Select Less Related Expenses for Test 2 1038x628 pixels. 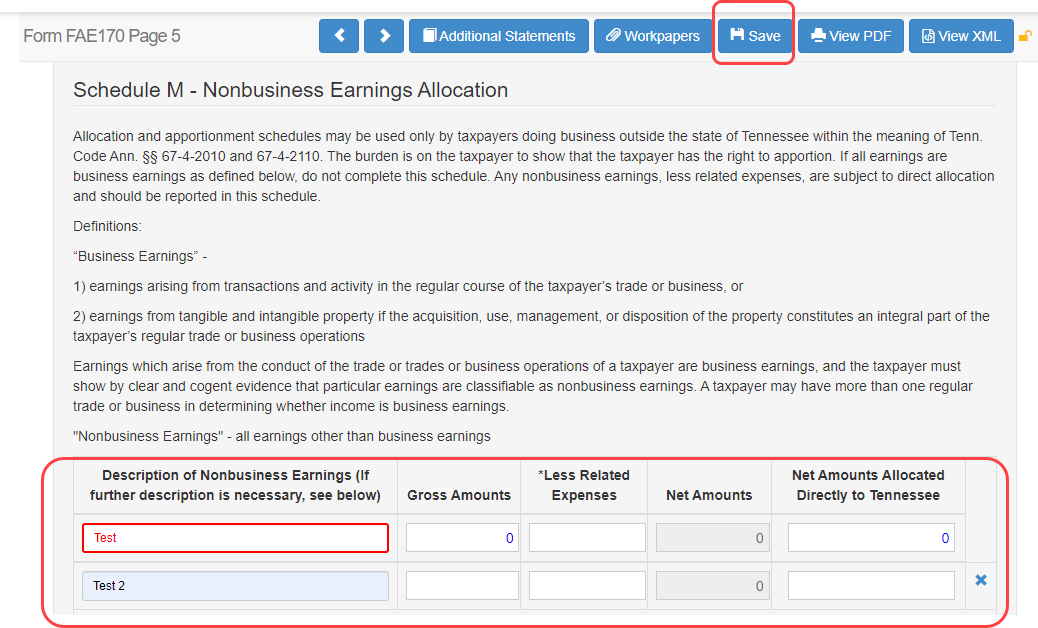(x=587, y=586)
